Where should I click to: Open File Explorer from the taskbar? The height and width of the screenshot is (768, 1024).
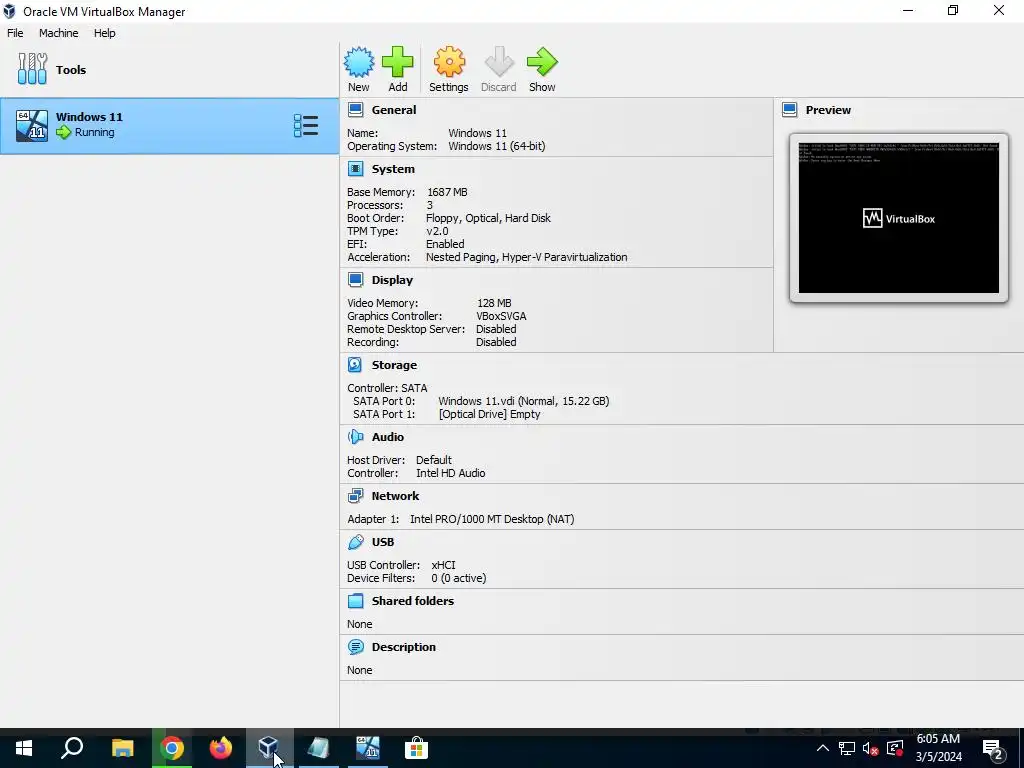pyautogui.click(x=122, y=748)
